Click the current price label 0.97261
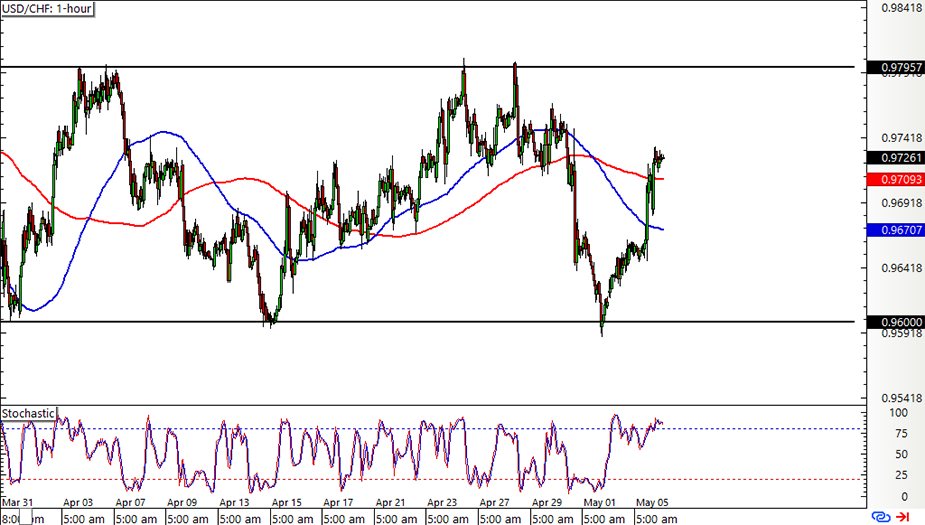 (x=896, y=158)
